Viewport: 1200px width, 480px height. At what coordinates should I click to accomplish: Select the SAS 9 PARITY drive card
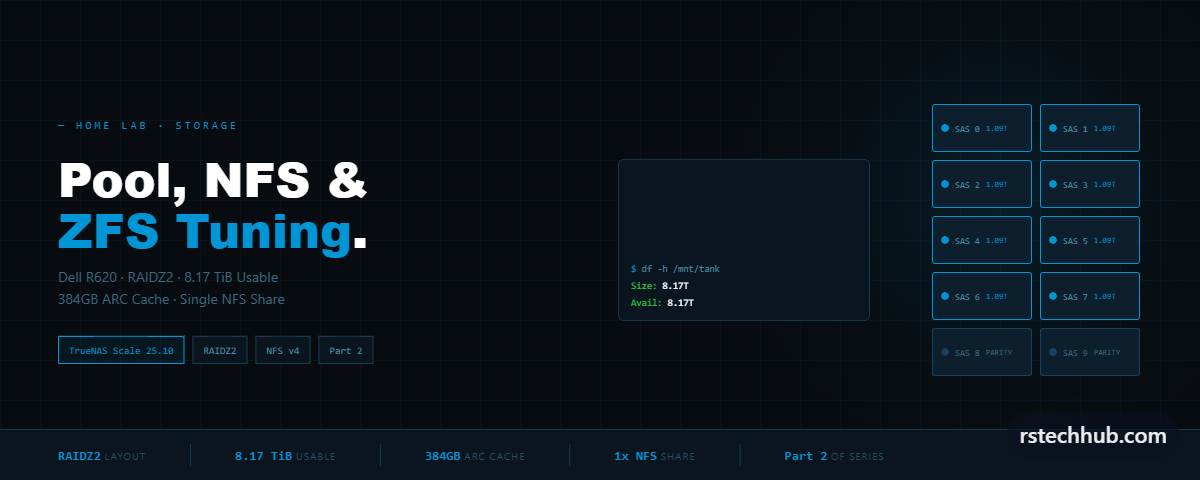coord(1090,352)
